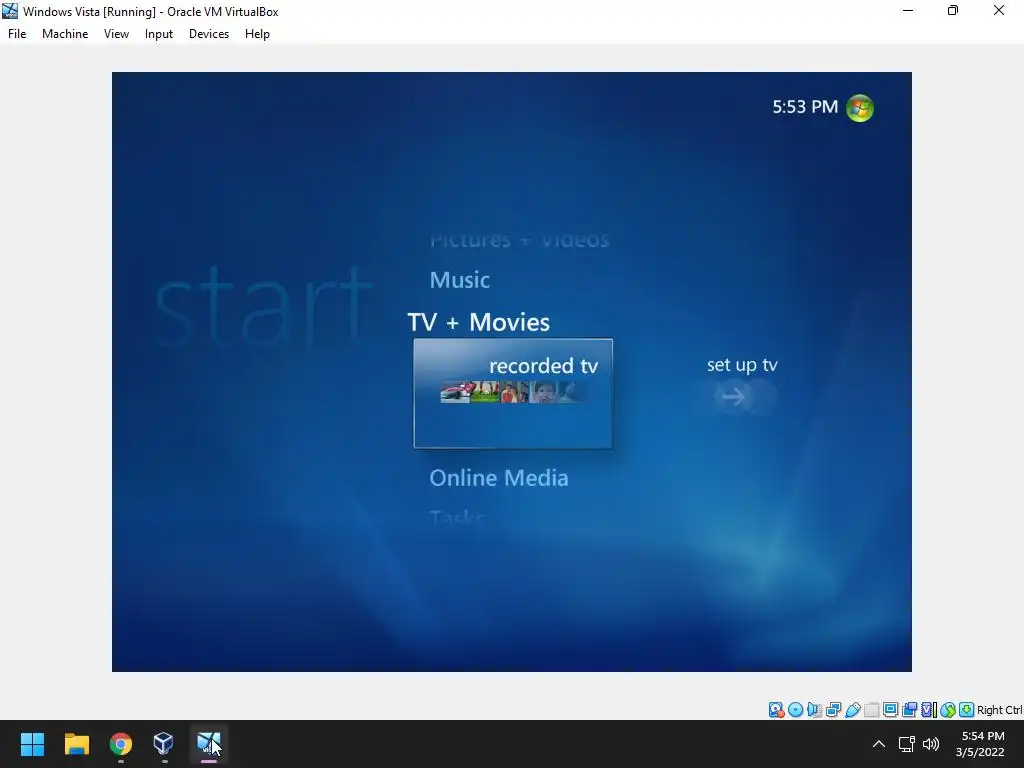Screen dimensions: 1024x768
Task: Click recording indicator icon
Action: tap(909, 710)
